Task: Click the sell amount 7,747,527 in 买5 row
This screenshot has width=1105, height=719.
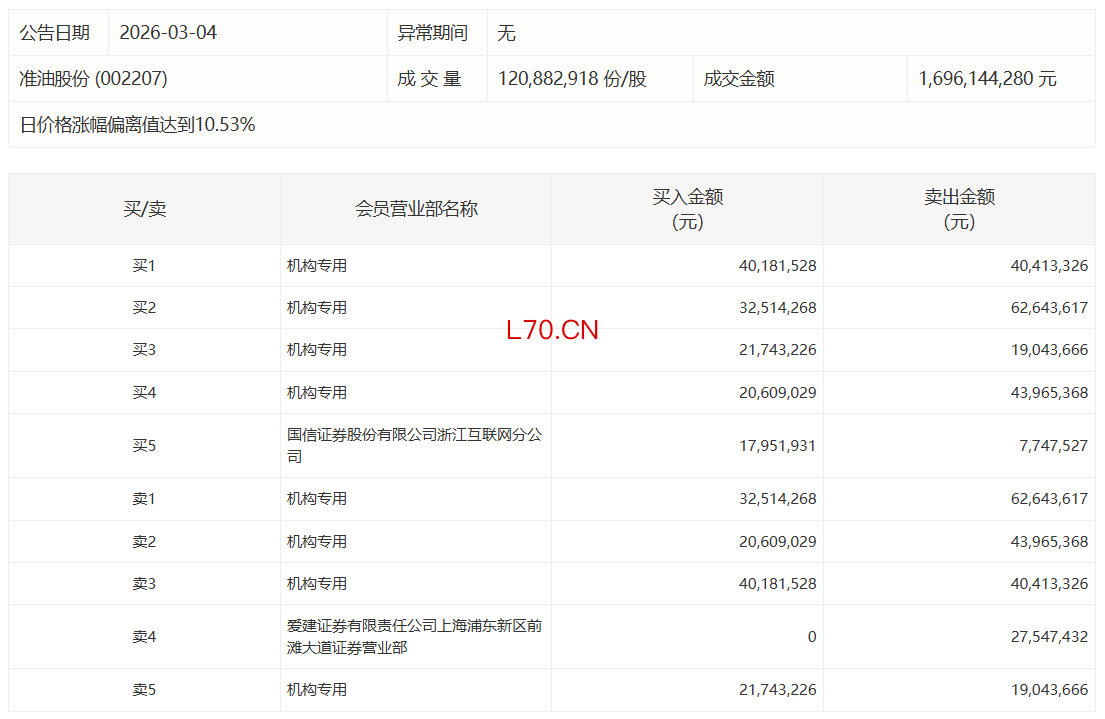Action: click(1053, 446)
